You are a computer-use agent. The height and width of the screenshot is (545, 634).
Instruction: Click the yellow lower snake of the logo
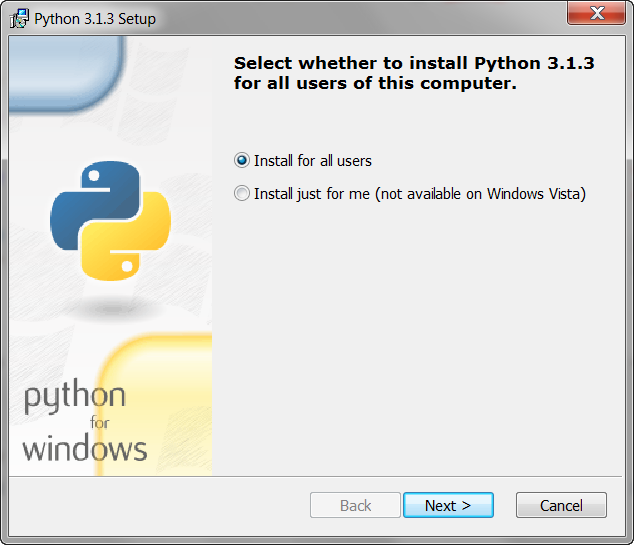(135, 243)
